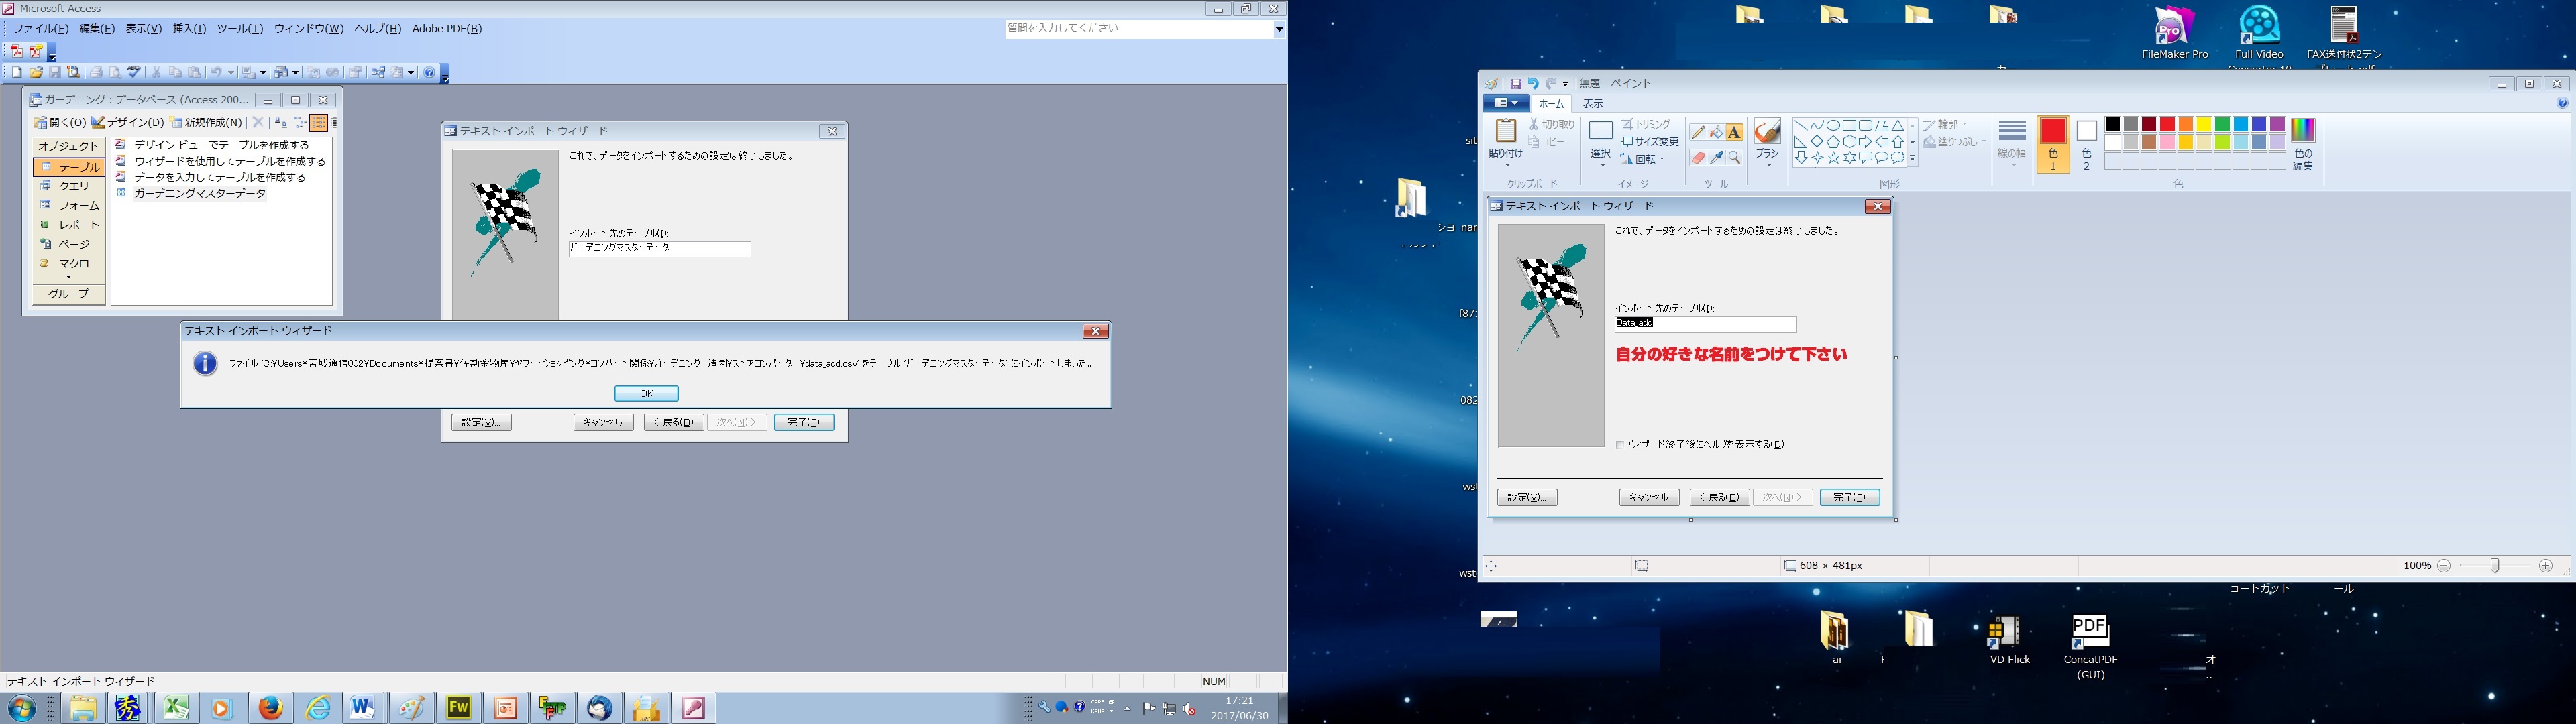
Task: Tick the ウィザード終了後にヘルプを表示する checkbox
Action: pyautogui.click(x=1620, y=445)
